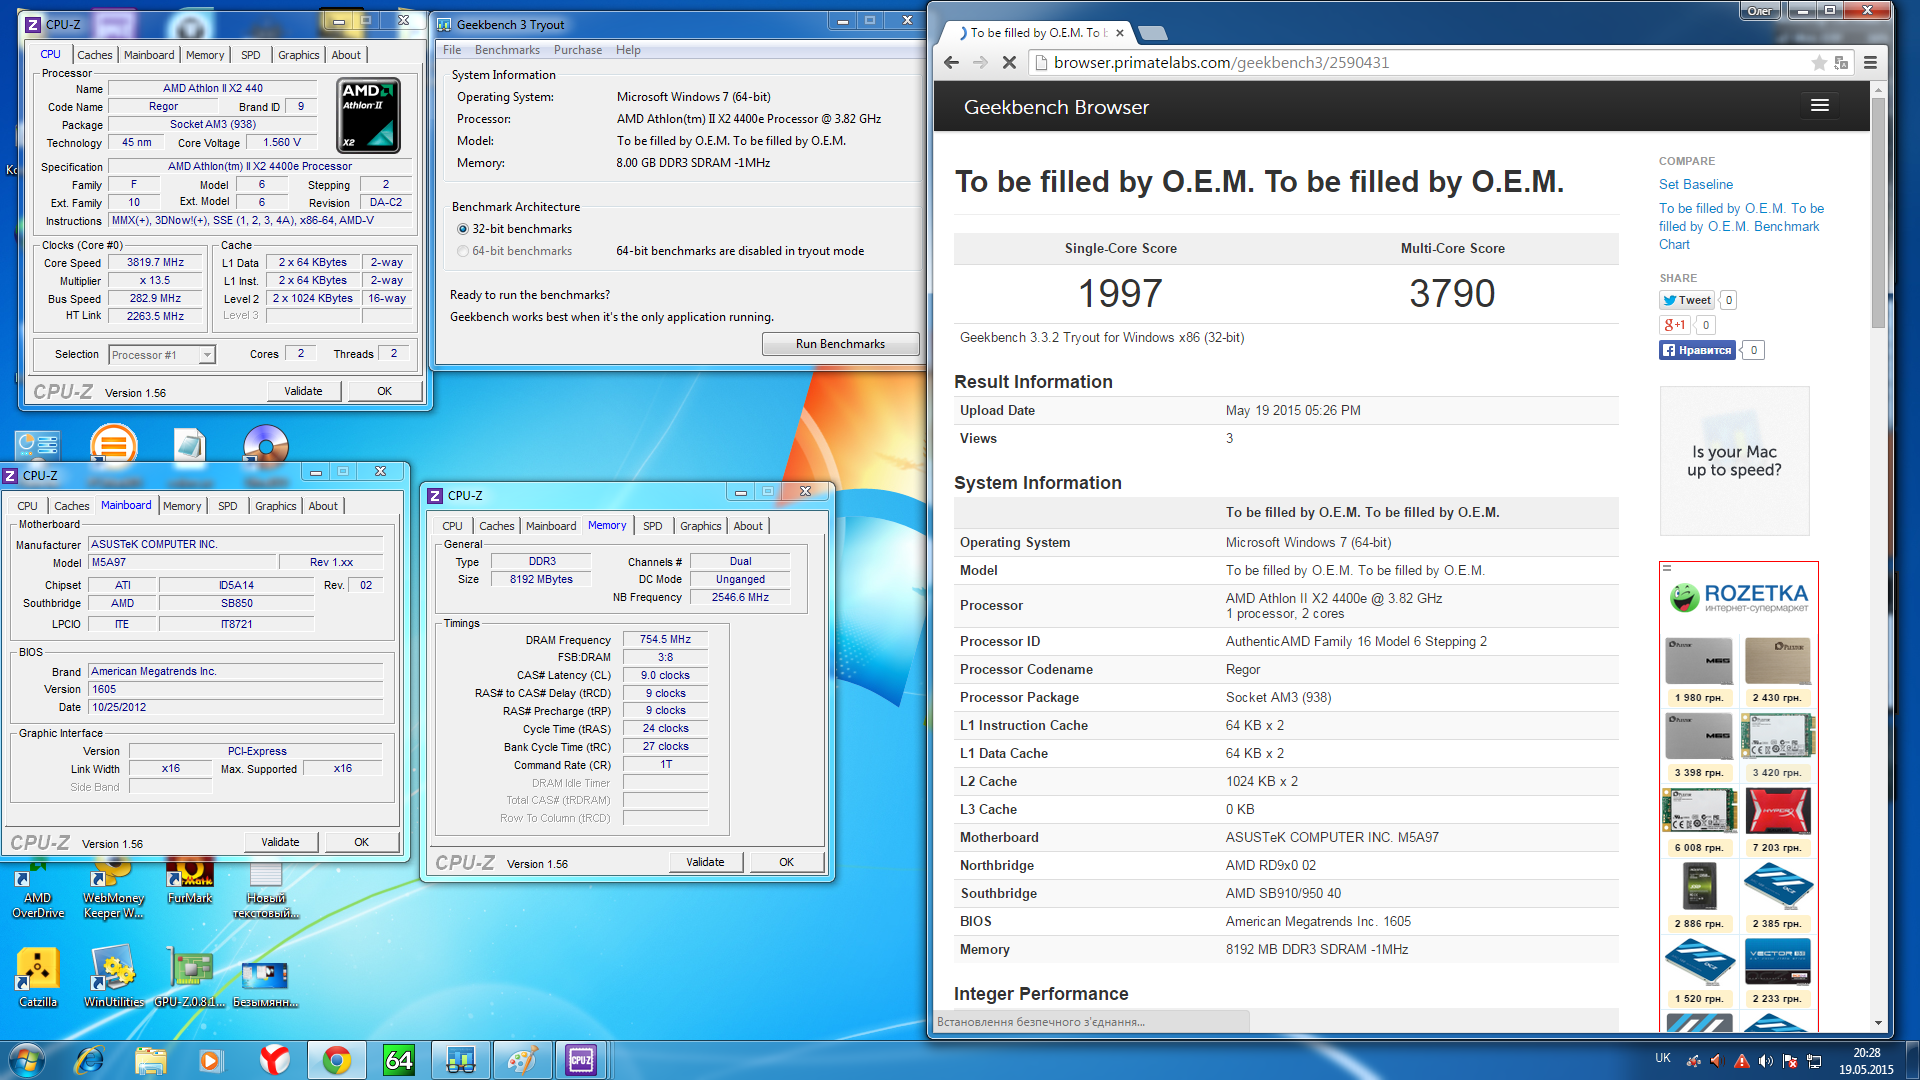Screen dimensions: 1920x1080
Task: Click the DRAM Frequency value 754.5 MHz
Action: [665, 639]
